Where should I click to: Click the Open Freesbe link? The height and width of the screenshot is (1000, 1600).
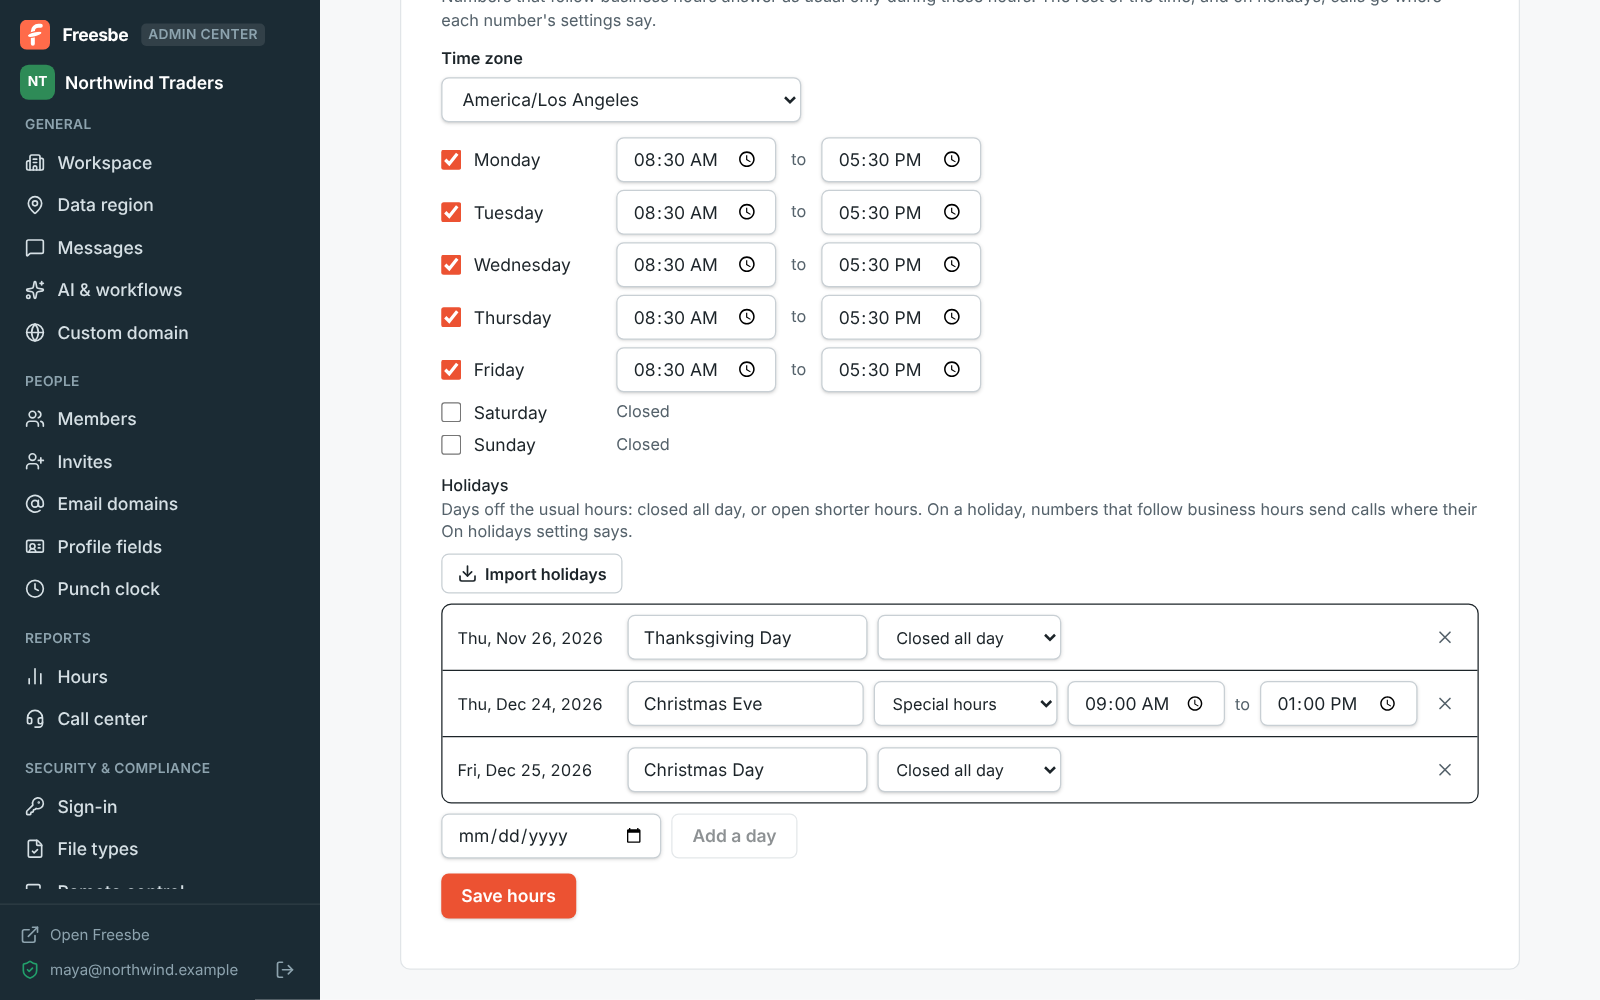[x=86, y=935]
